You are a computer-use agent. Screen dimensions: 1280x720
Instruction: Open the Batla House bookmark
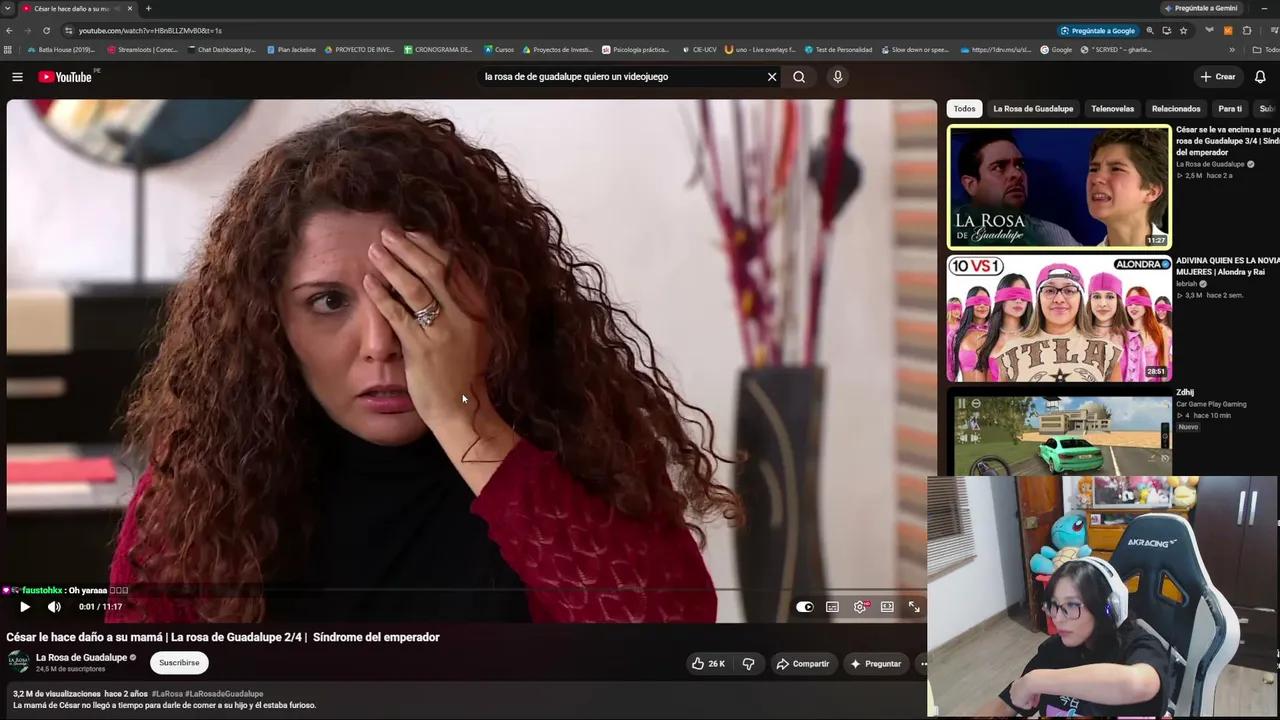pyautogui.click(x=61, y=50)
